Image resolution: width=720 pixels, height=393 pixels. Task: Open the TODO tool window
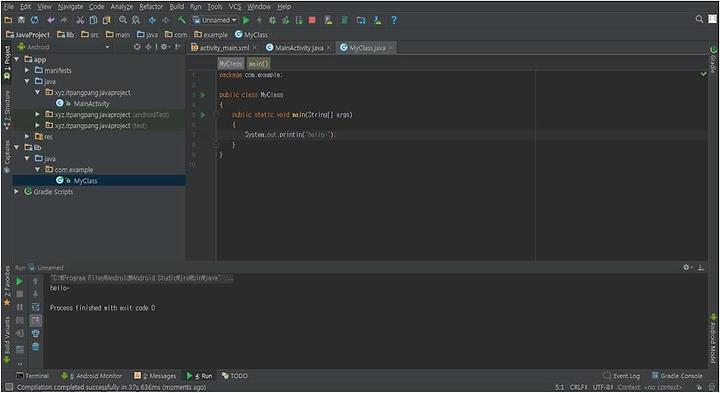pos(235,376)
